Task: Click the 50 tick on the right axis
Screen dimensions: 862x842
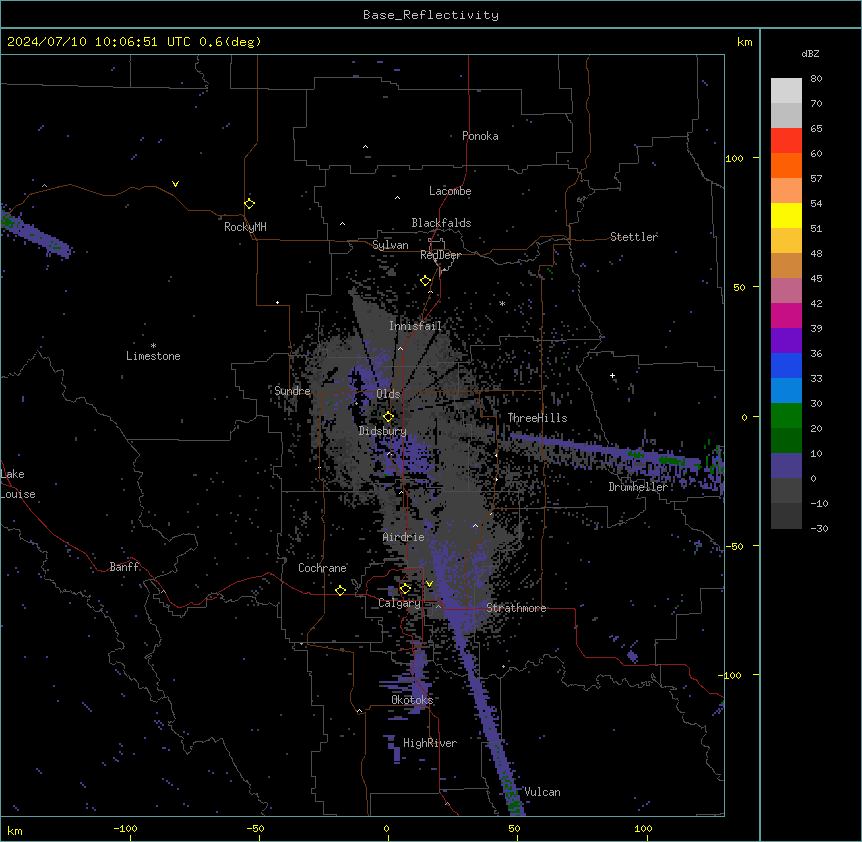Action: [x=739, y=287]
